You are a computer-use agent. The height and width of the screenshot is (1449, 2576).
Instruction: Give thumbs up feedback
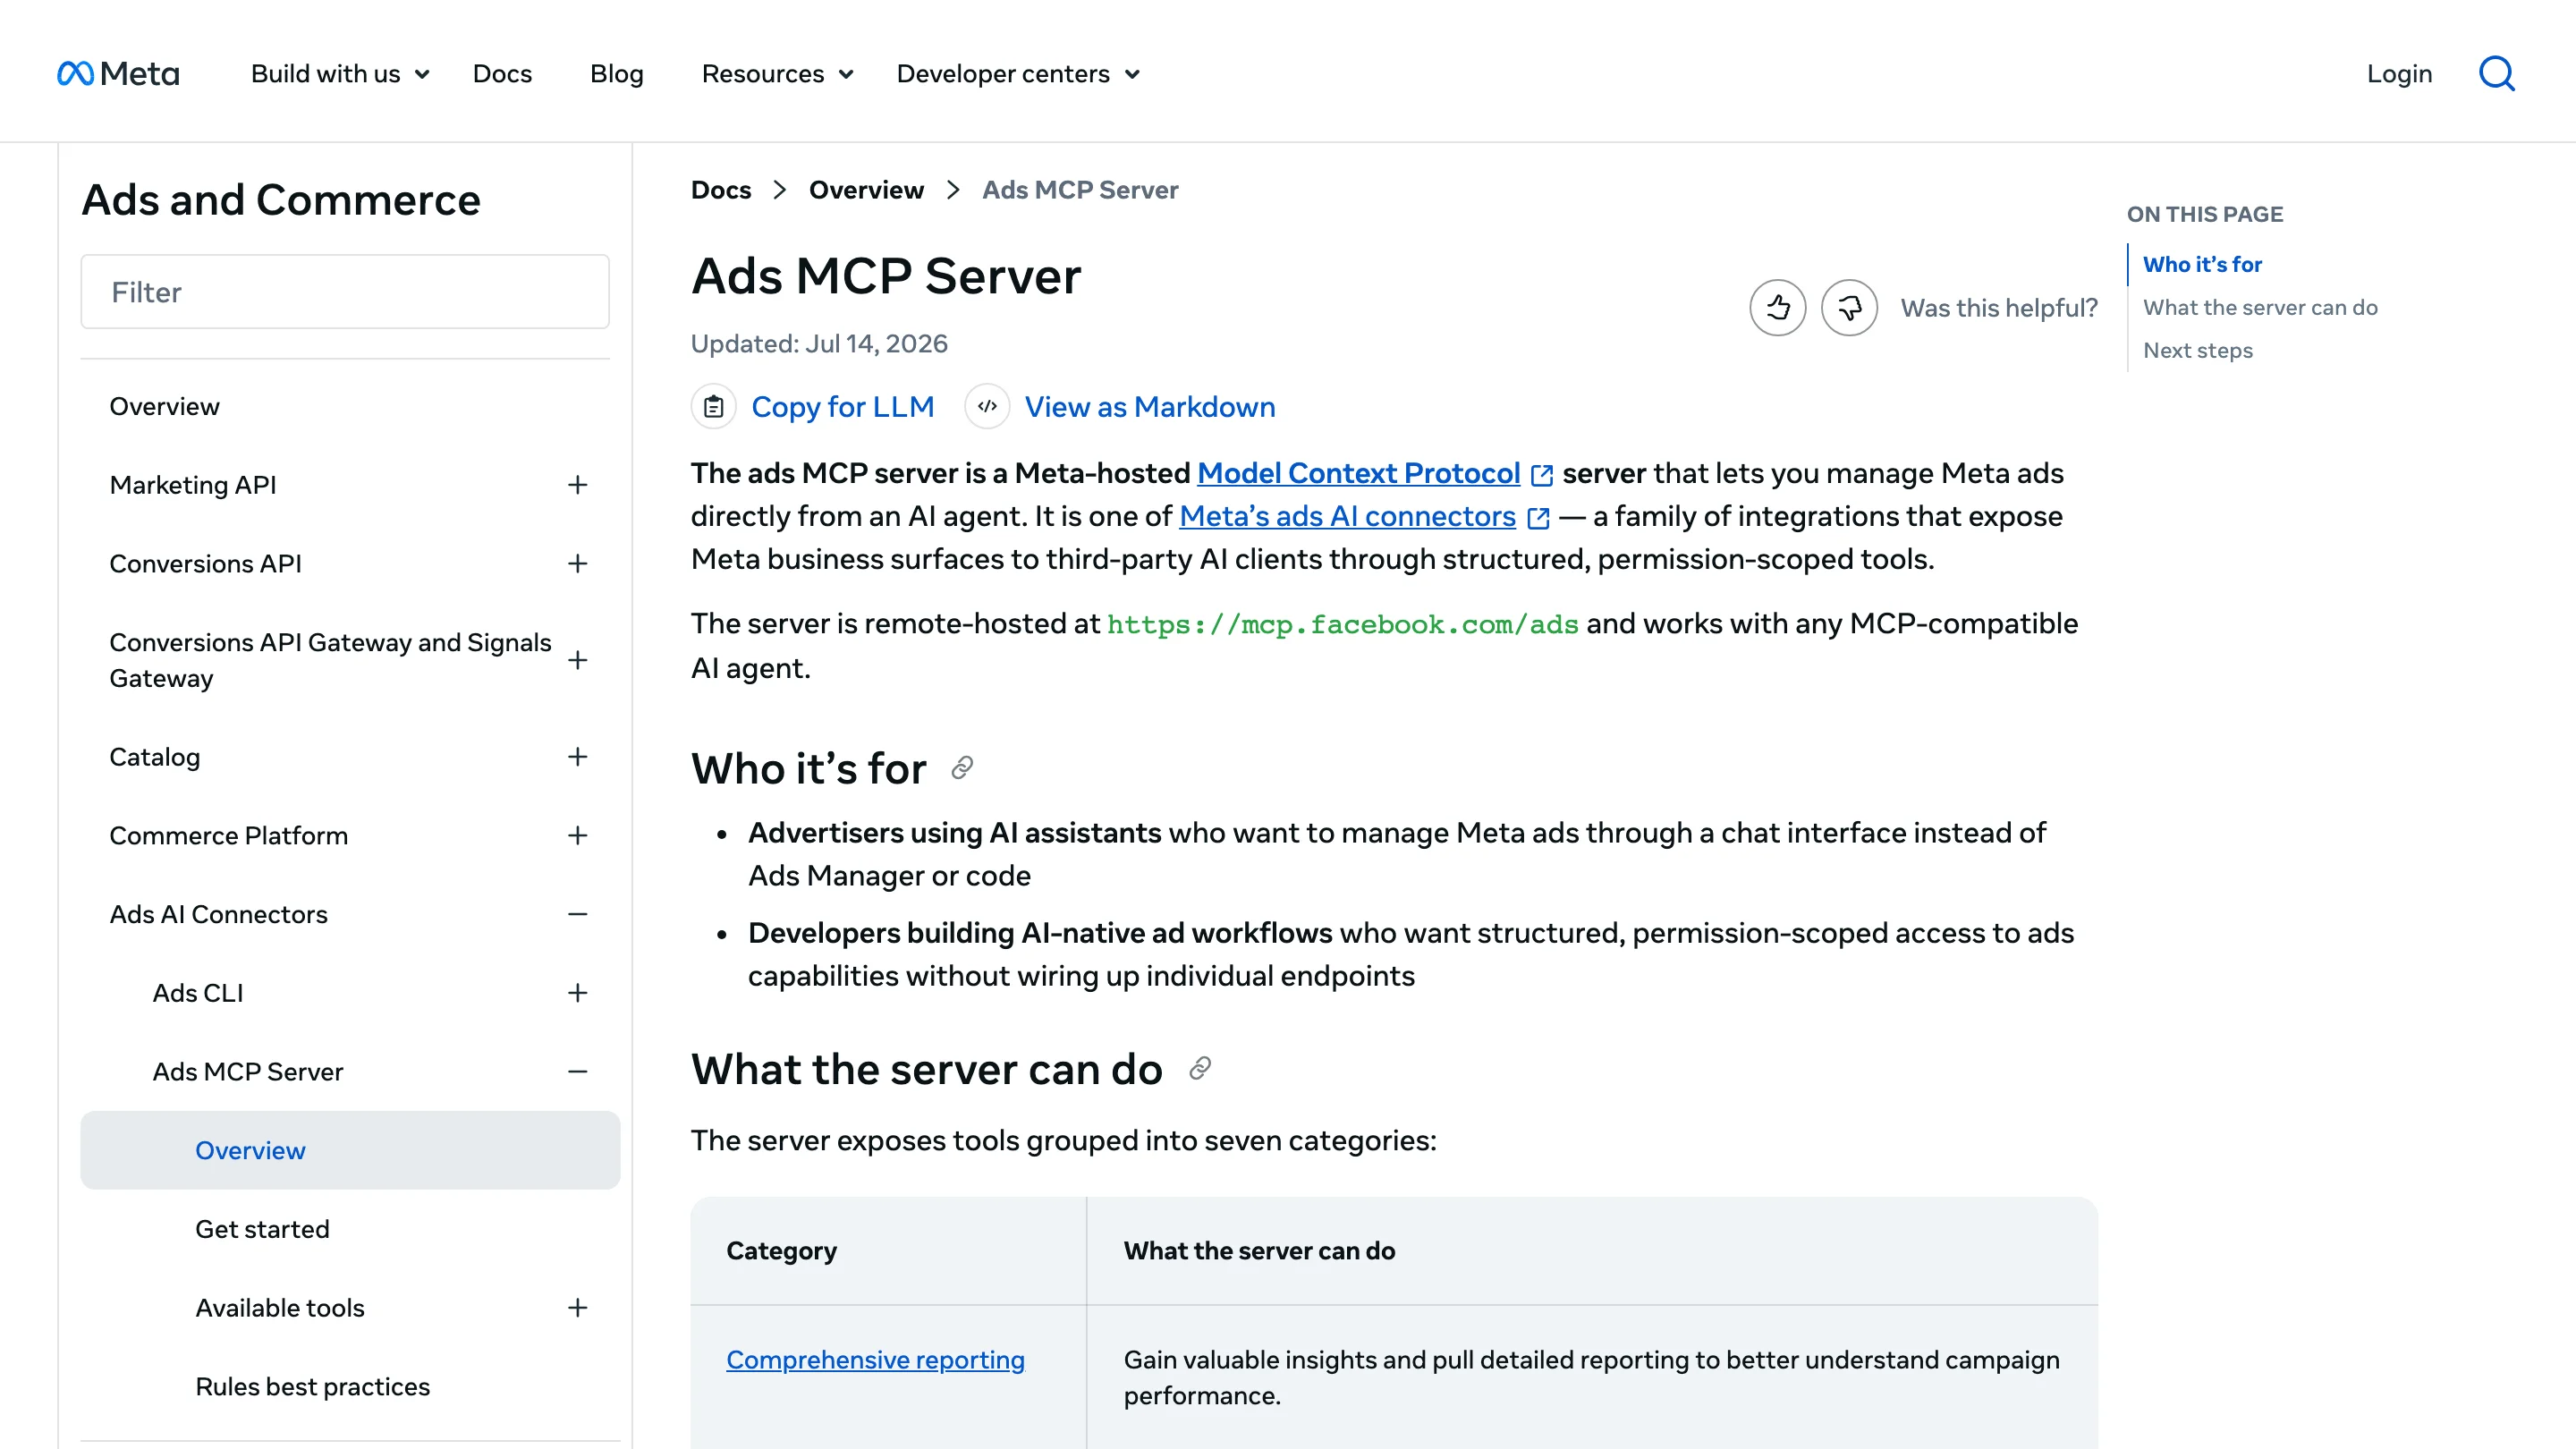1777,307
